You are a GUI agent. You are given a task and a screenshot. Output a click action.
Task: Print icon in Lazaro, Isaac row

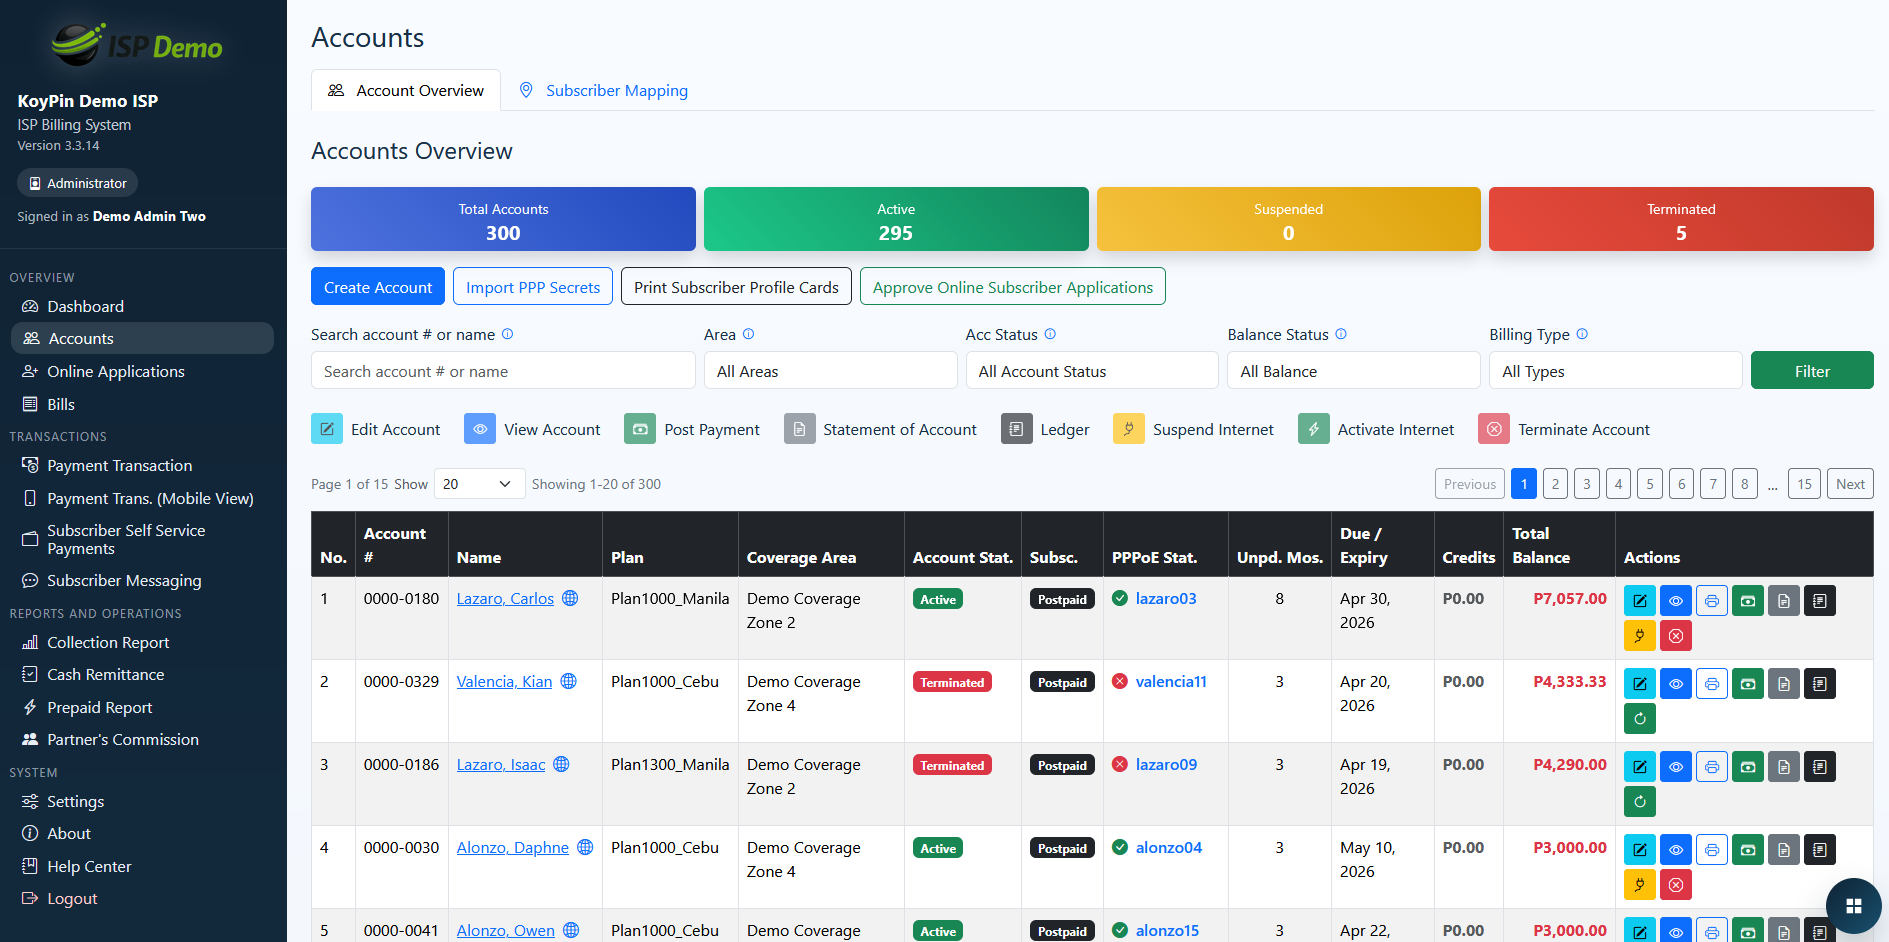click(x=1712, y=767)
